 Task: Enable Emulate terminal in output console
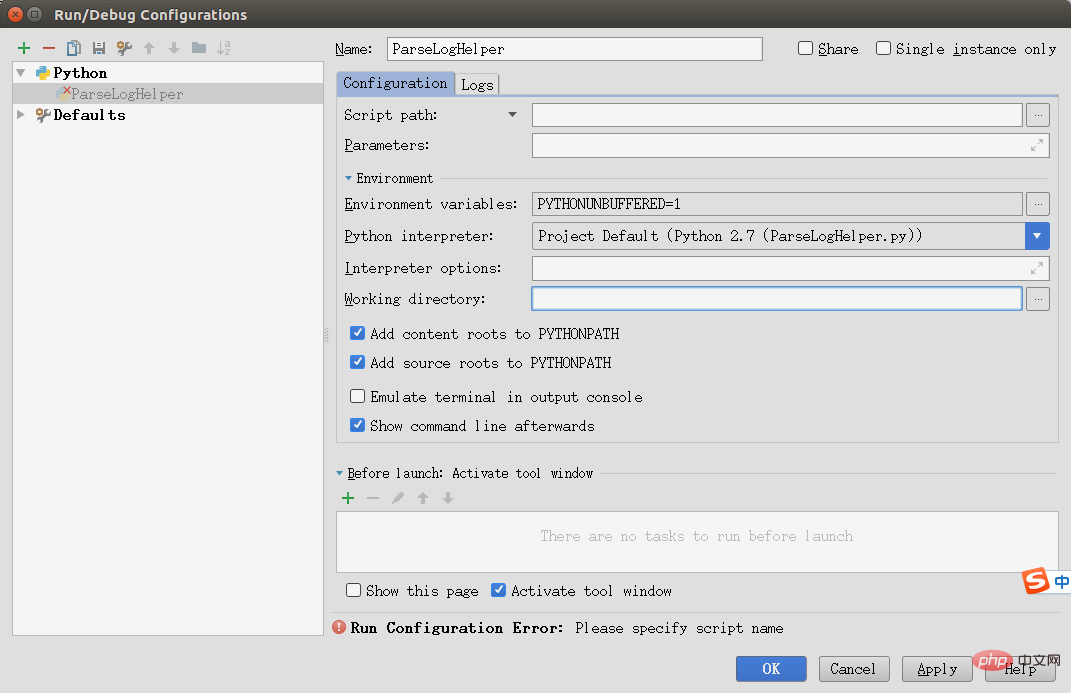(x=357, y=396)
